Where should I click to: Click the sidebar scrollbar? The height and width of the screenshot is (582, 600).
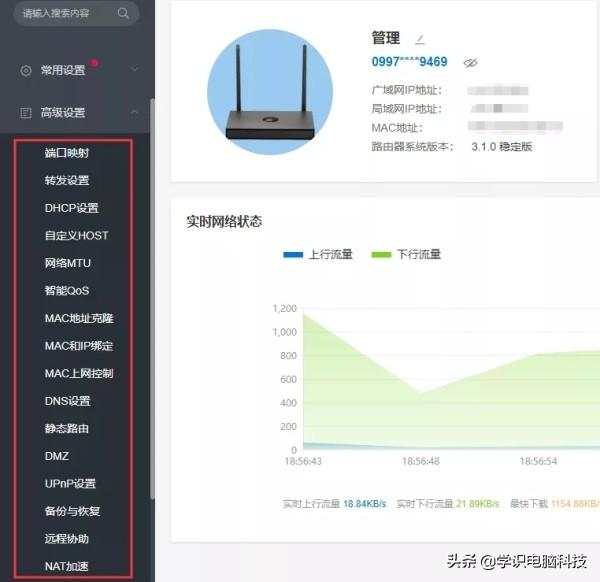tap(152, 298)
